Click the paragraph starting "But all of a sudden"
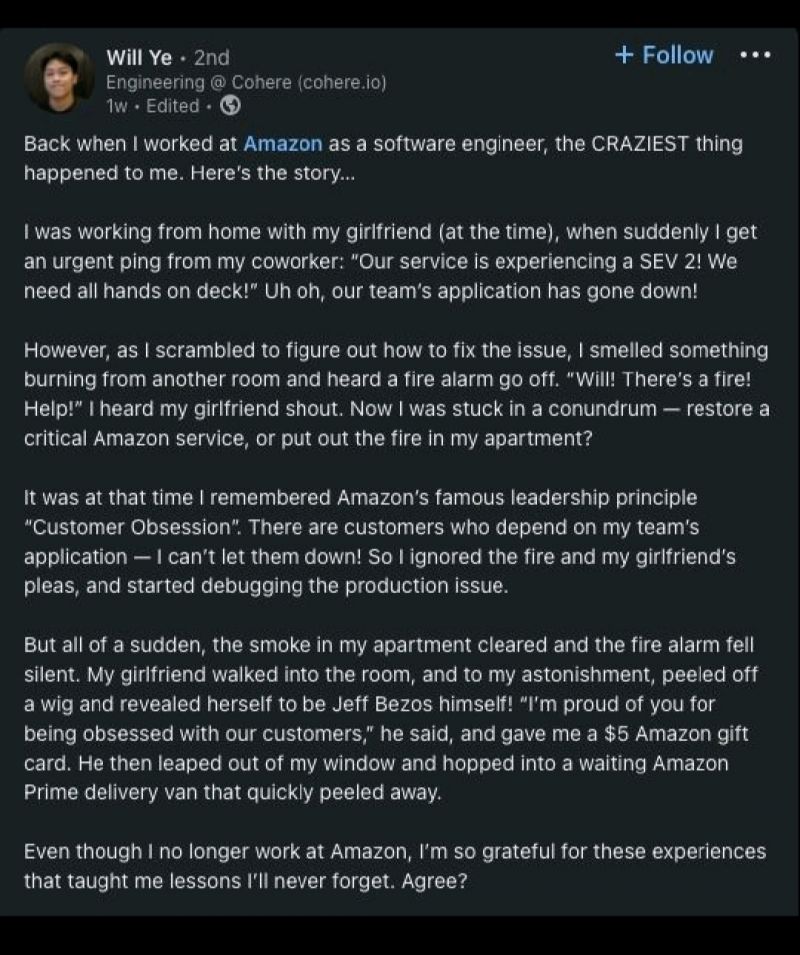This screenshot has height=955, width=800. [x=390, y=719]
